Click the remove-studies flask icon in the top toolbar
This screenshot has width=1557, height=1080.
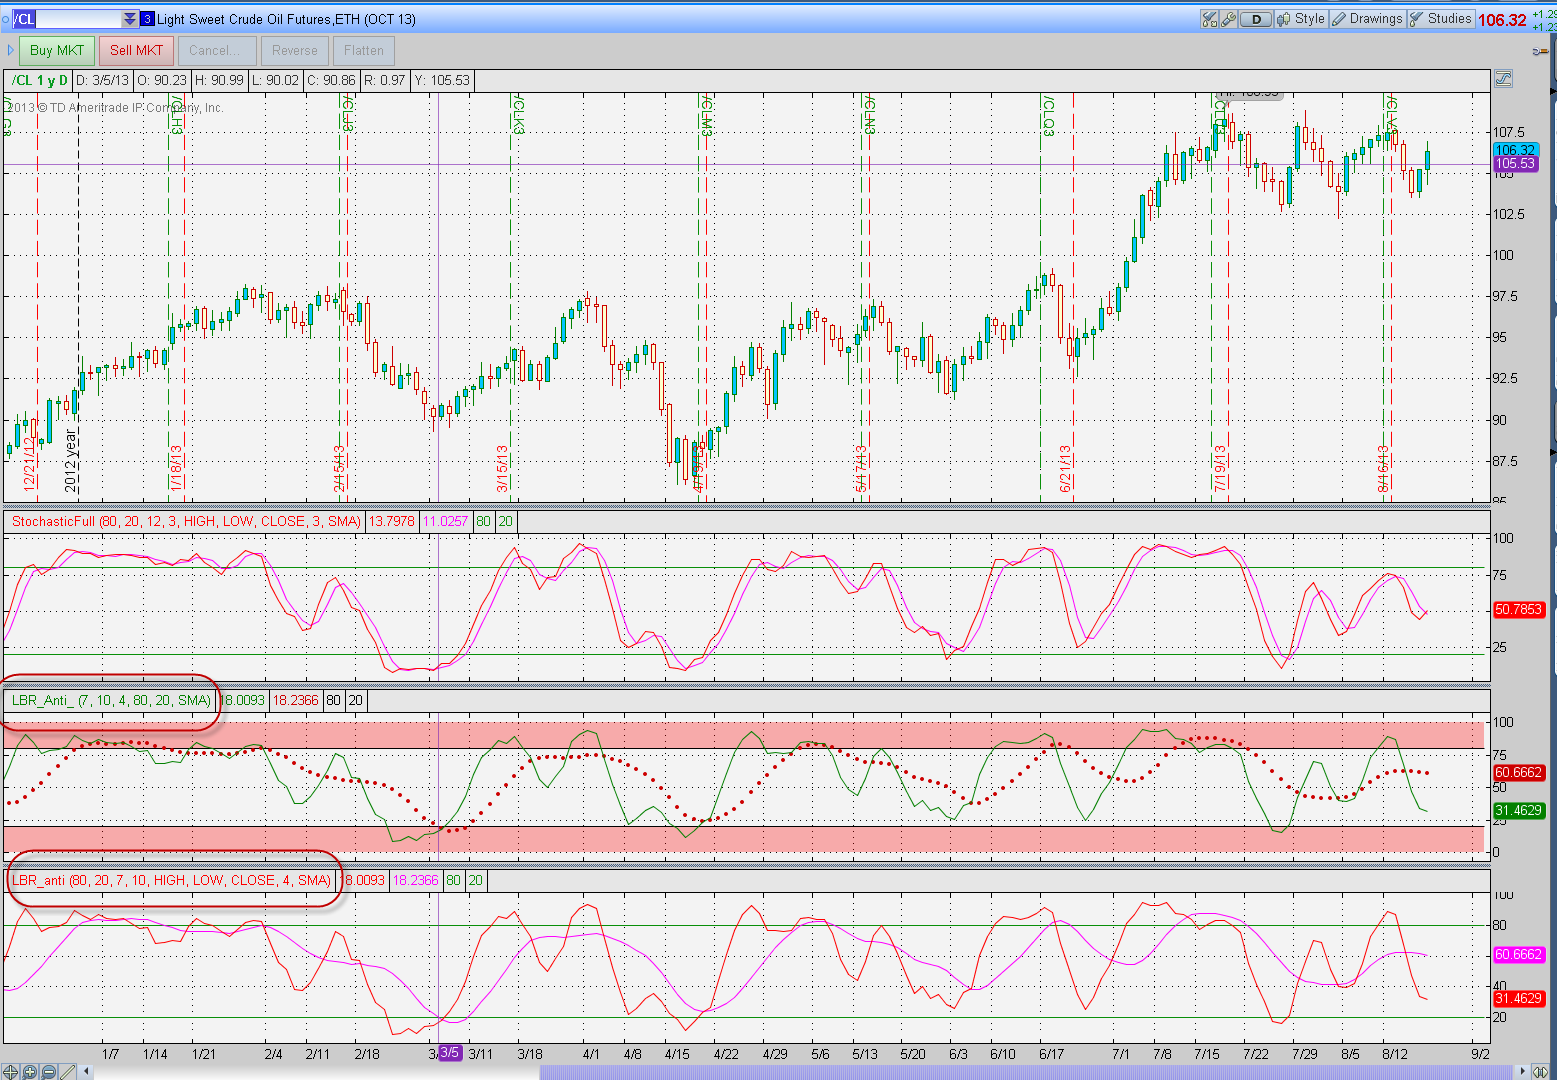coord(1210,19)
